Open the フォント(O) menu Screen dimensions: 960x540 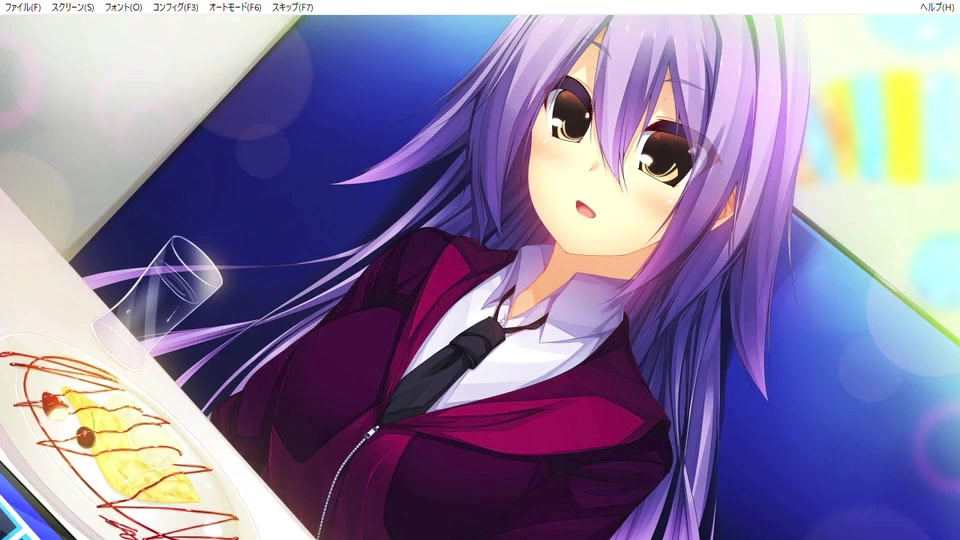click(x=123, y=7)
